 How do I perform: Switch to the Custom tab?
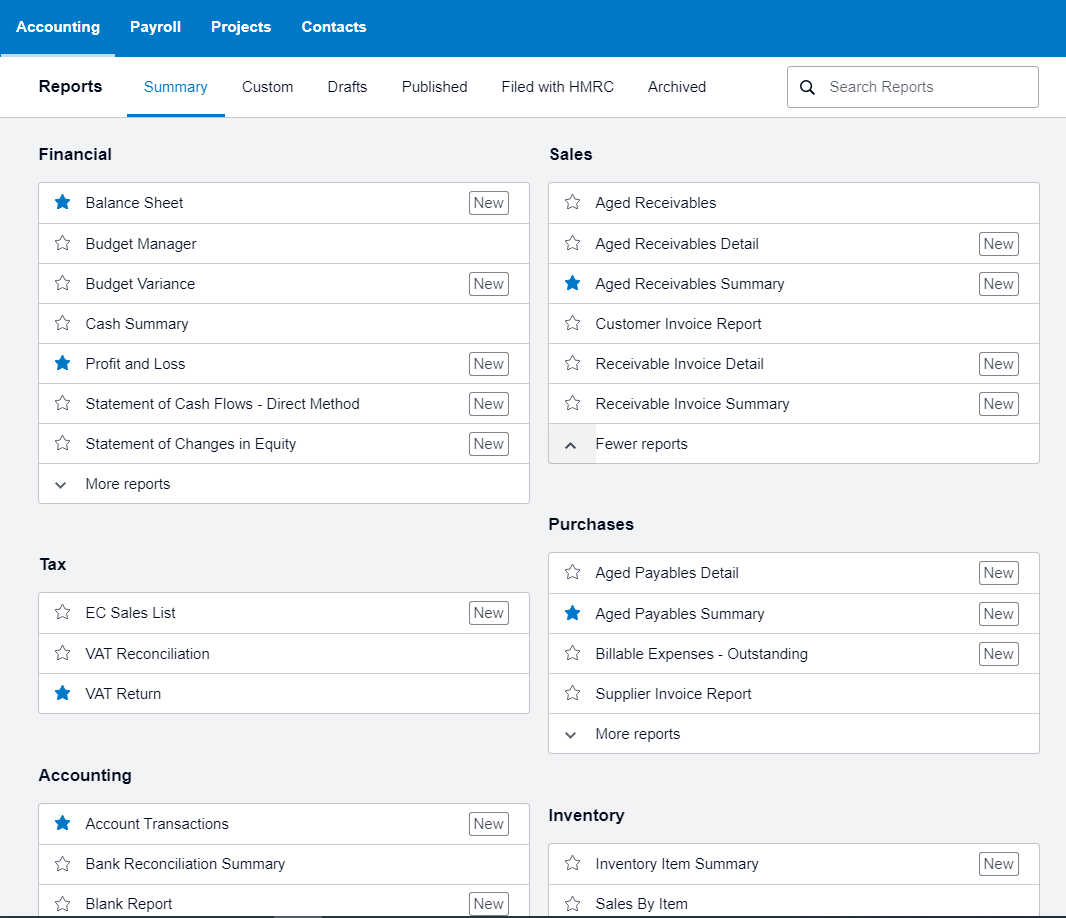point(268,87)
